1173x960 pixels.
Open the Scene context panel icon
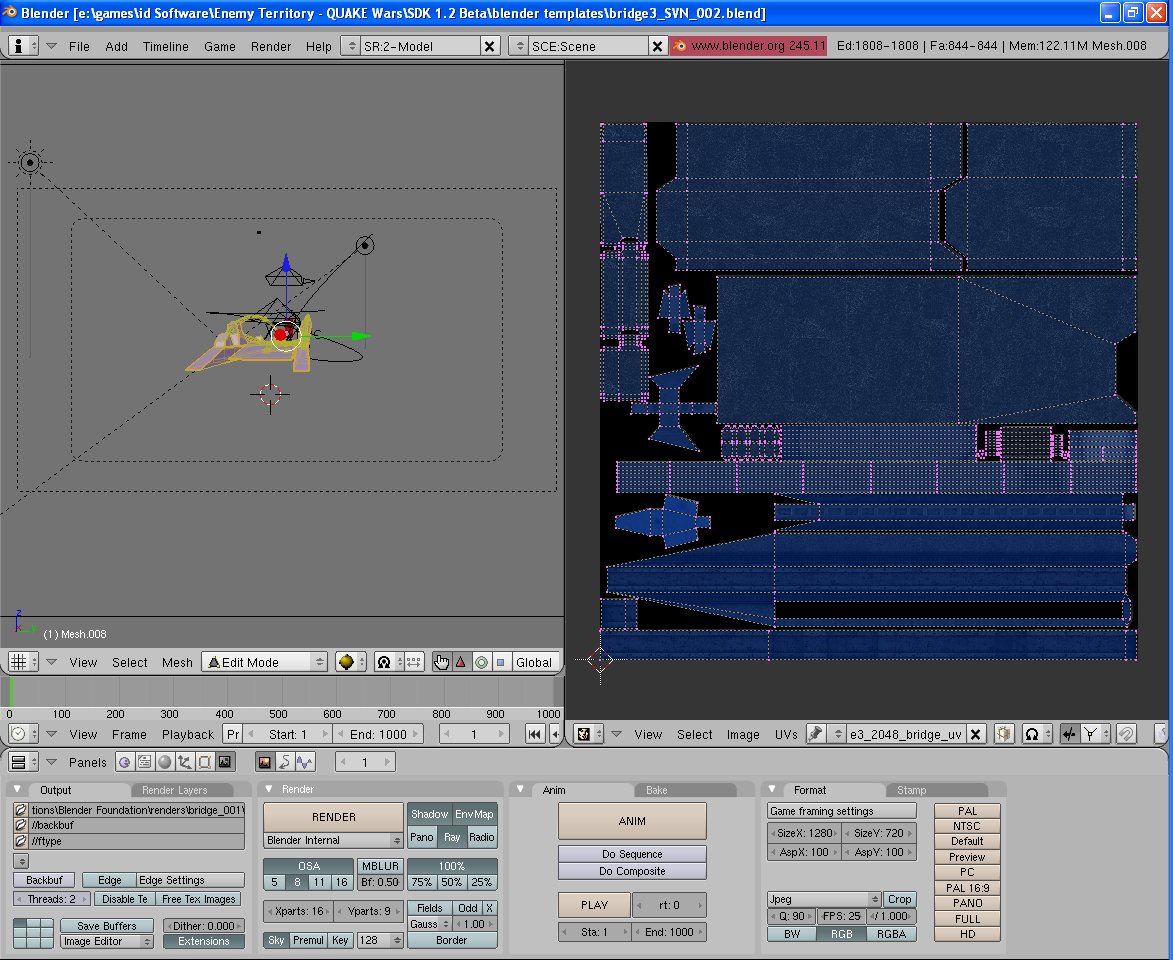tap(224, 762)
